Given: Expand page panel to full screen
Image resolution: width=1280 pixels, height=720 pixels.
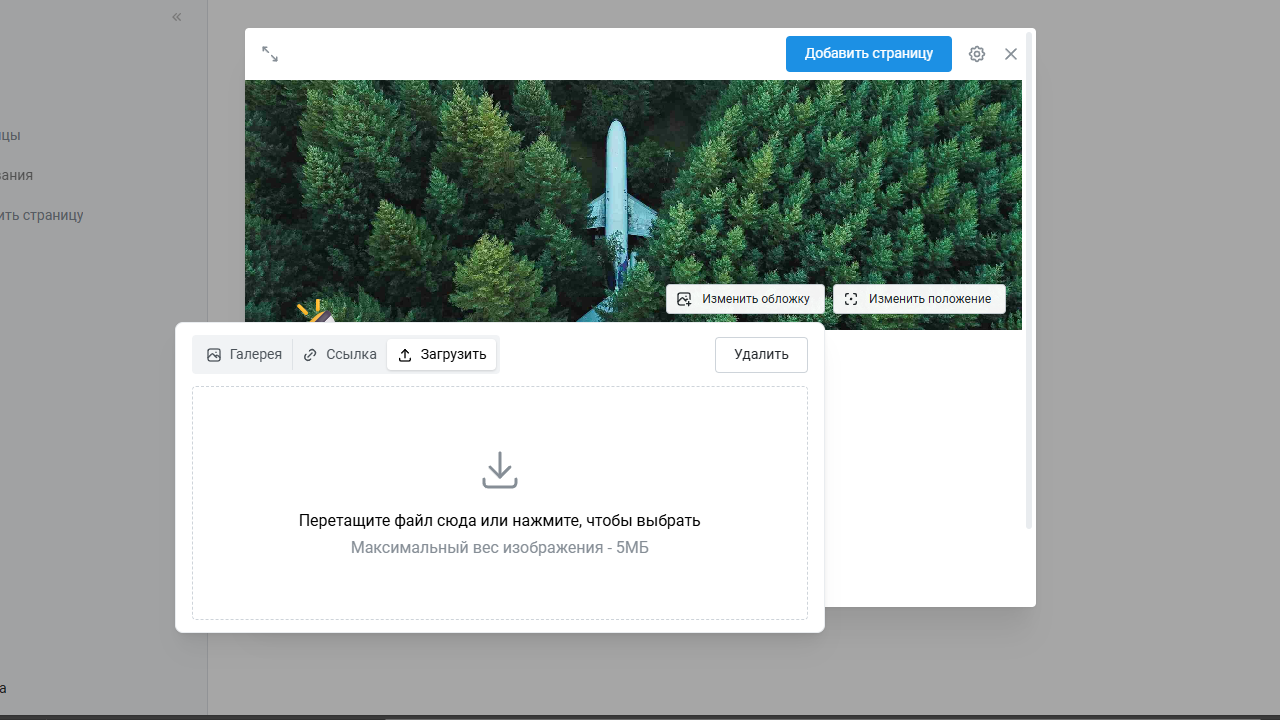Looking at the screenshot, I should (270, 54).
